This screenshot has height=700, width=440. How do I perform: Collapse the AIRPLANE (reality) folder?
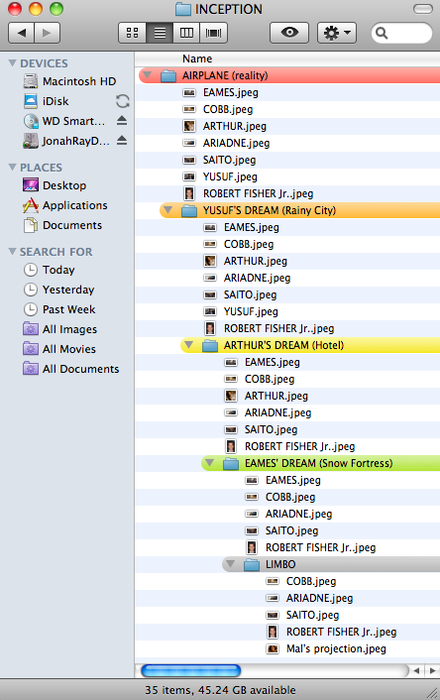tap(147, 75)
